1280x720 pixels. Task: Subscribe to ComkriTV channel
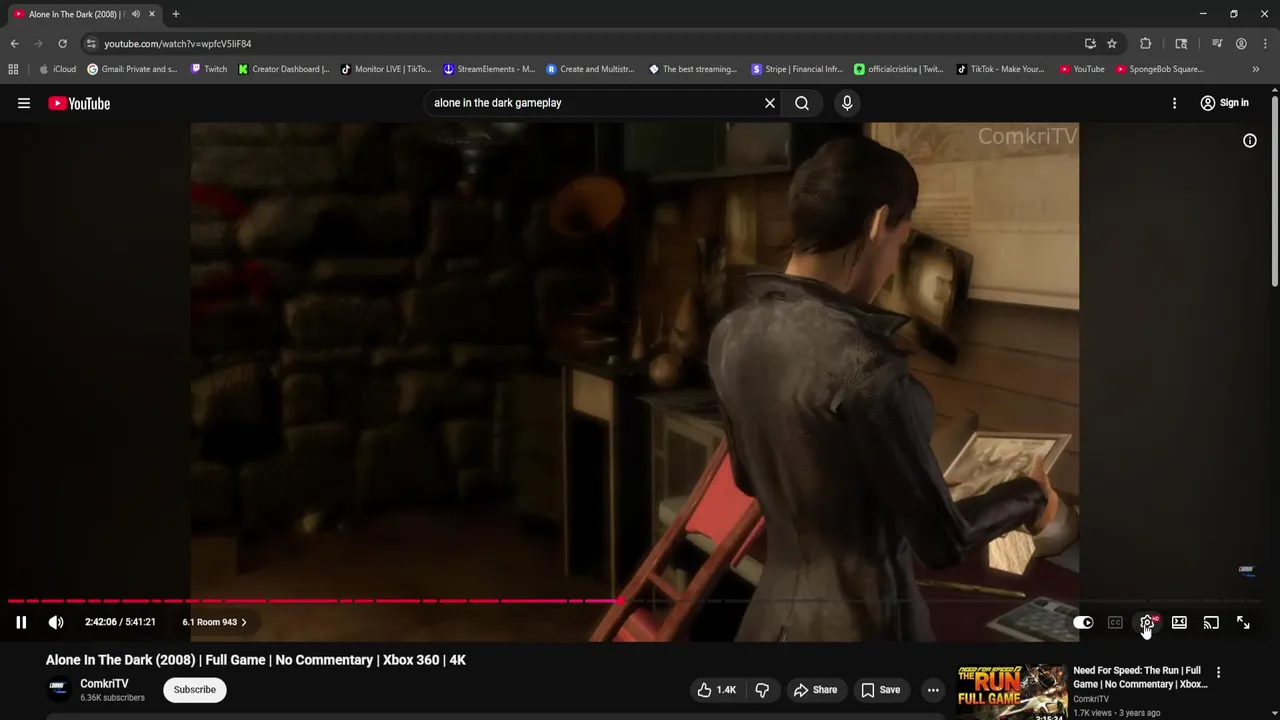point(195,689)
